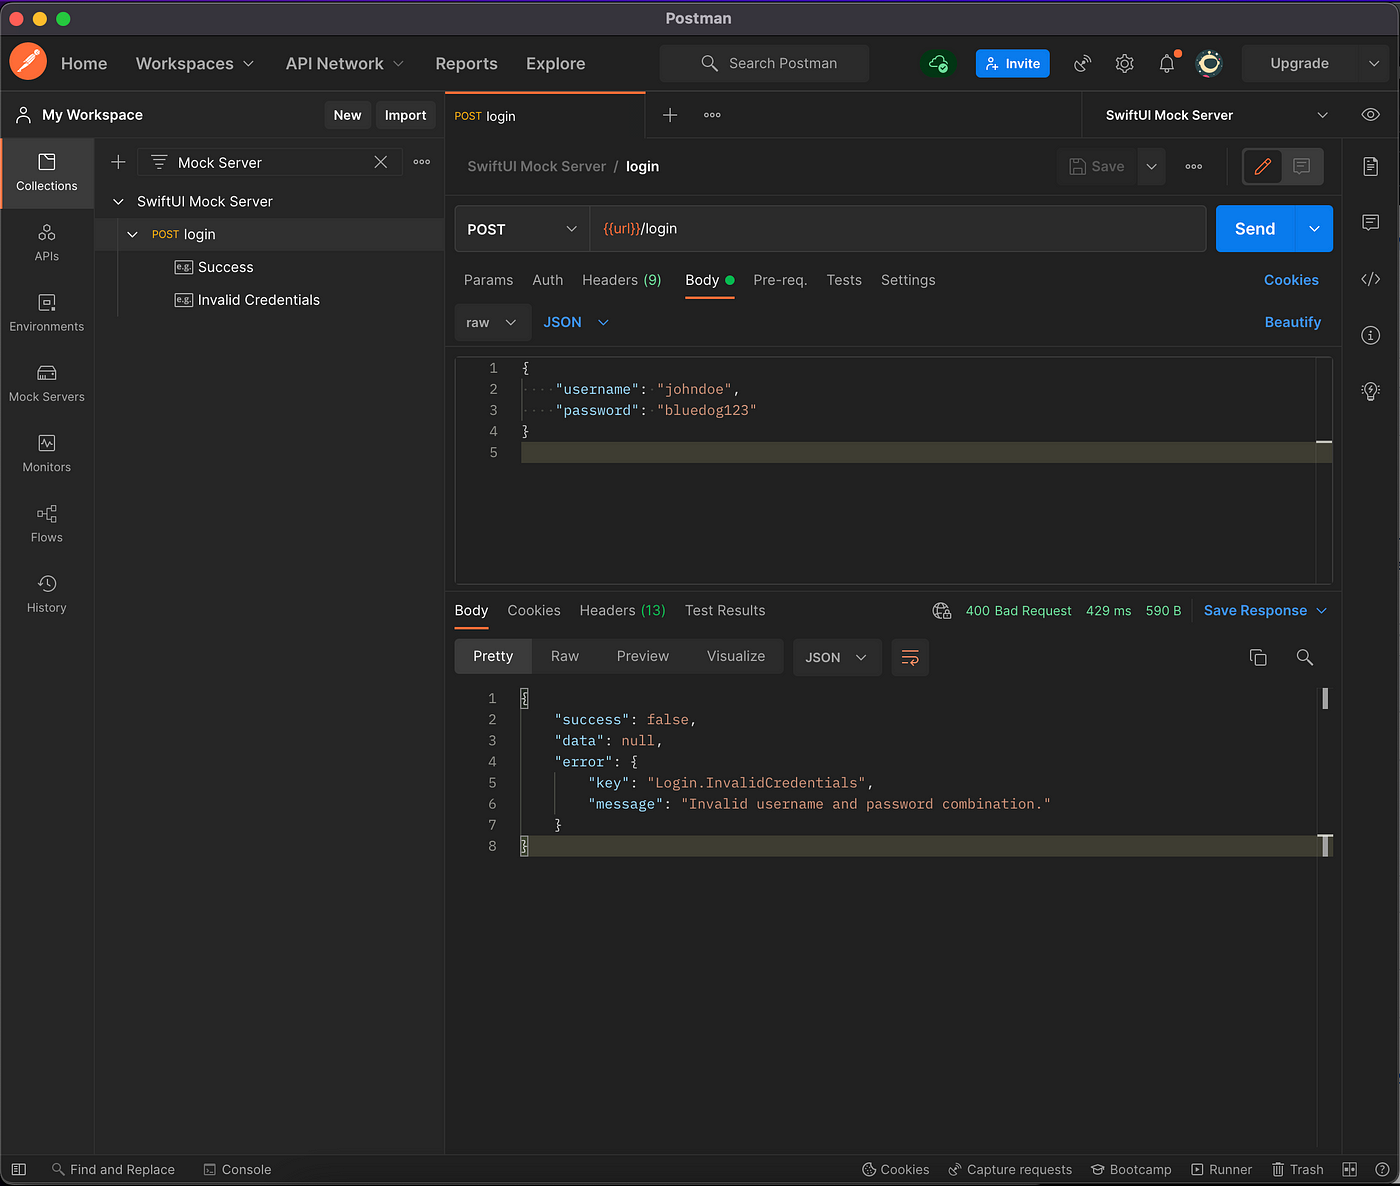Open collection options ellipsis in sidebar
This screenshot has width=1400, height=1186.
coord(422,162)
